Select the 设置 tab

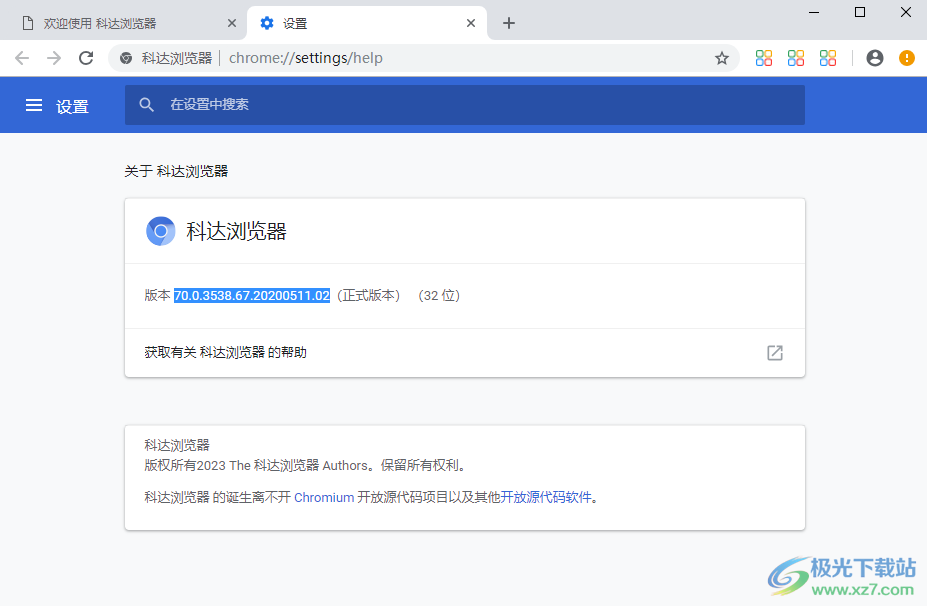(x=367, y=23)
